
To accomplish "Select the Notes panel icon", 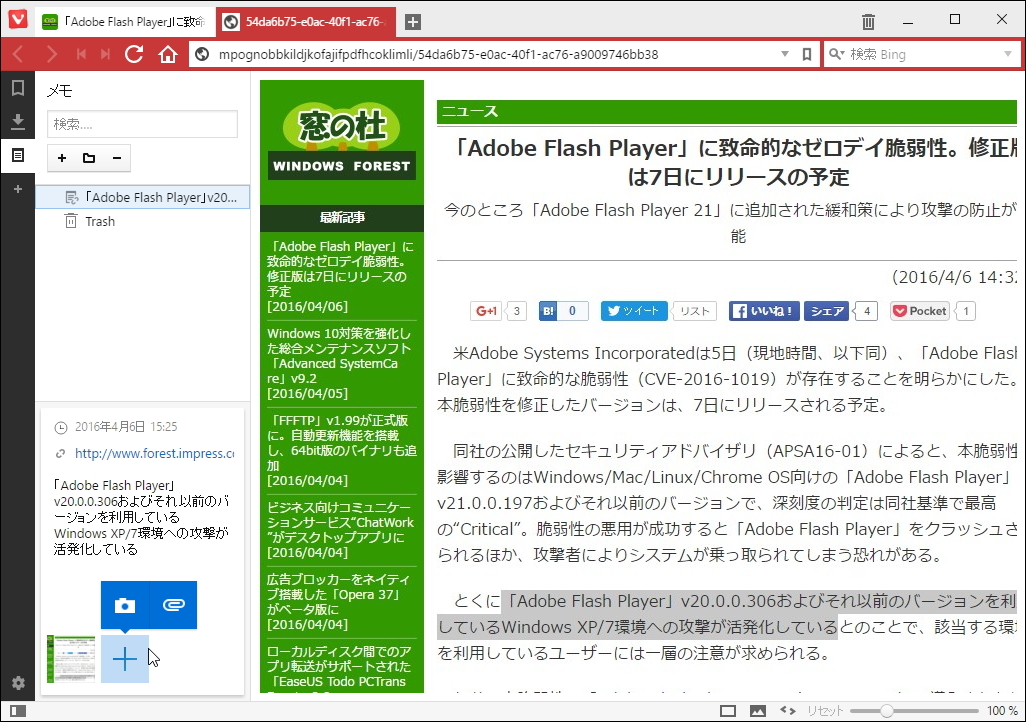I will click(x=17, y=154).
